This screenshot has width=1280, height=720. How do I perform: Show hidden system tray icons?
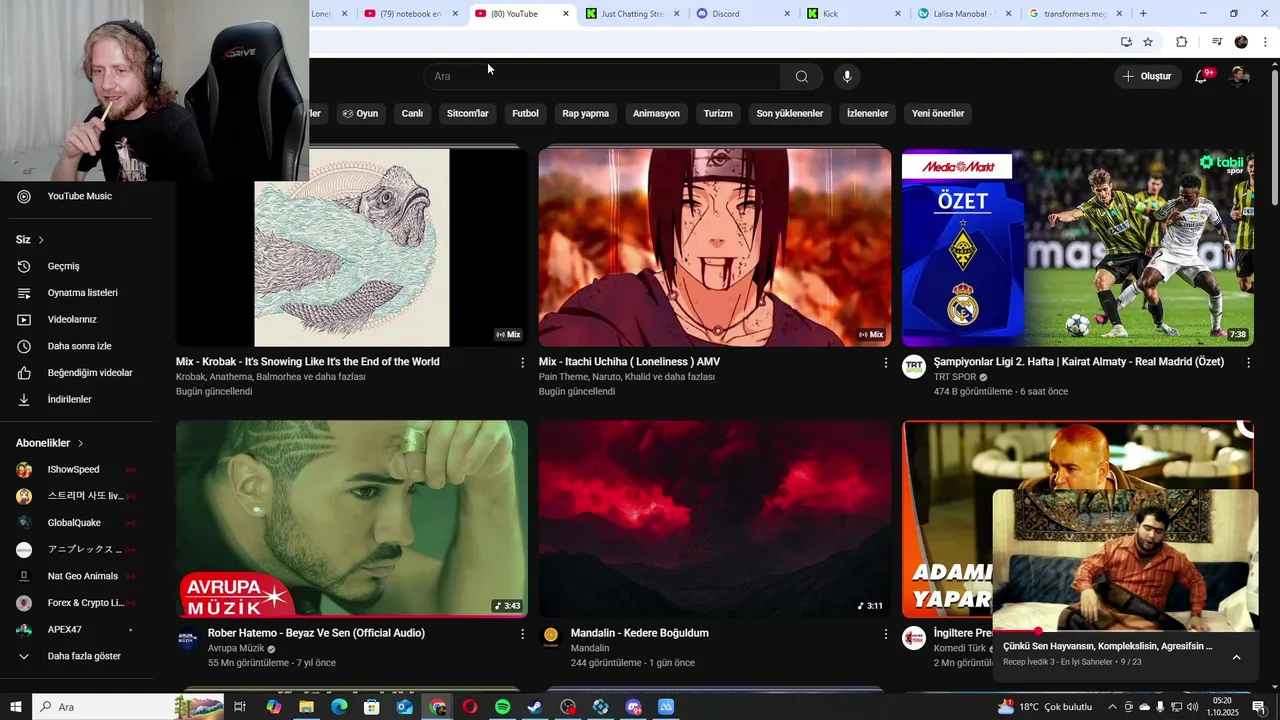1112,707
